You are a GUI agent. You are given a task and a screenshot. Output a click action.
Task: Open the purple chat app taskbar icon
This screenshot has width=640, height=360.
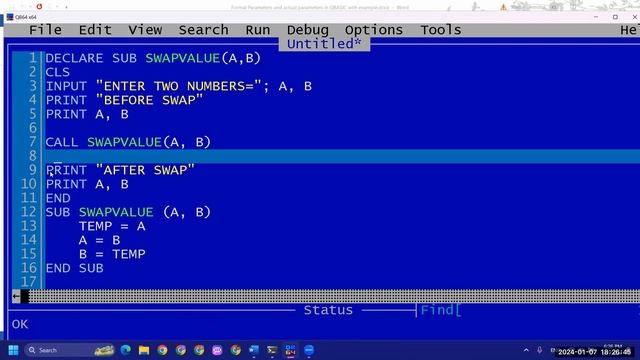pyautogui.click(x=217, y=350)
